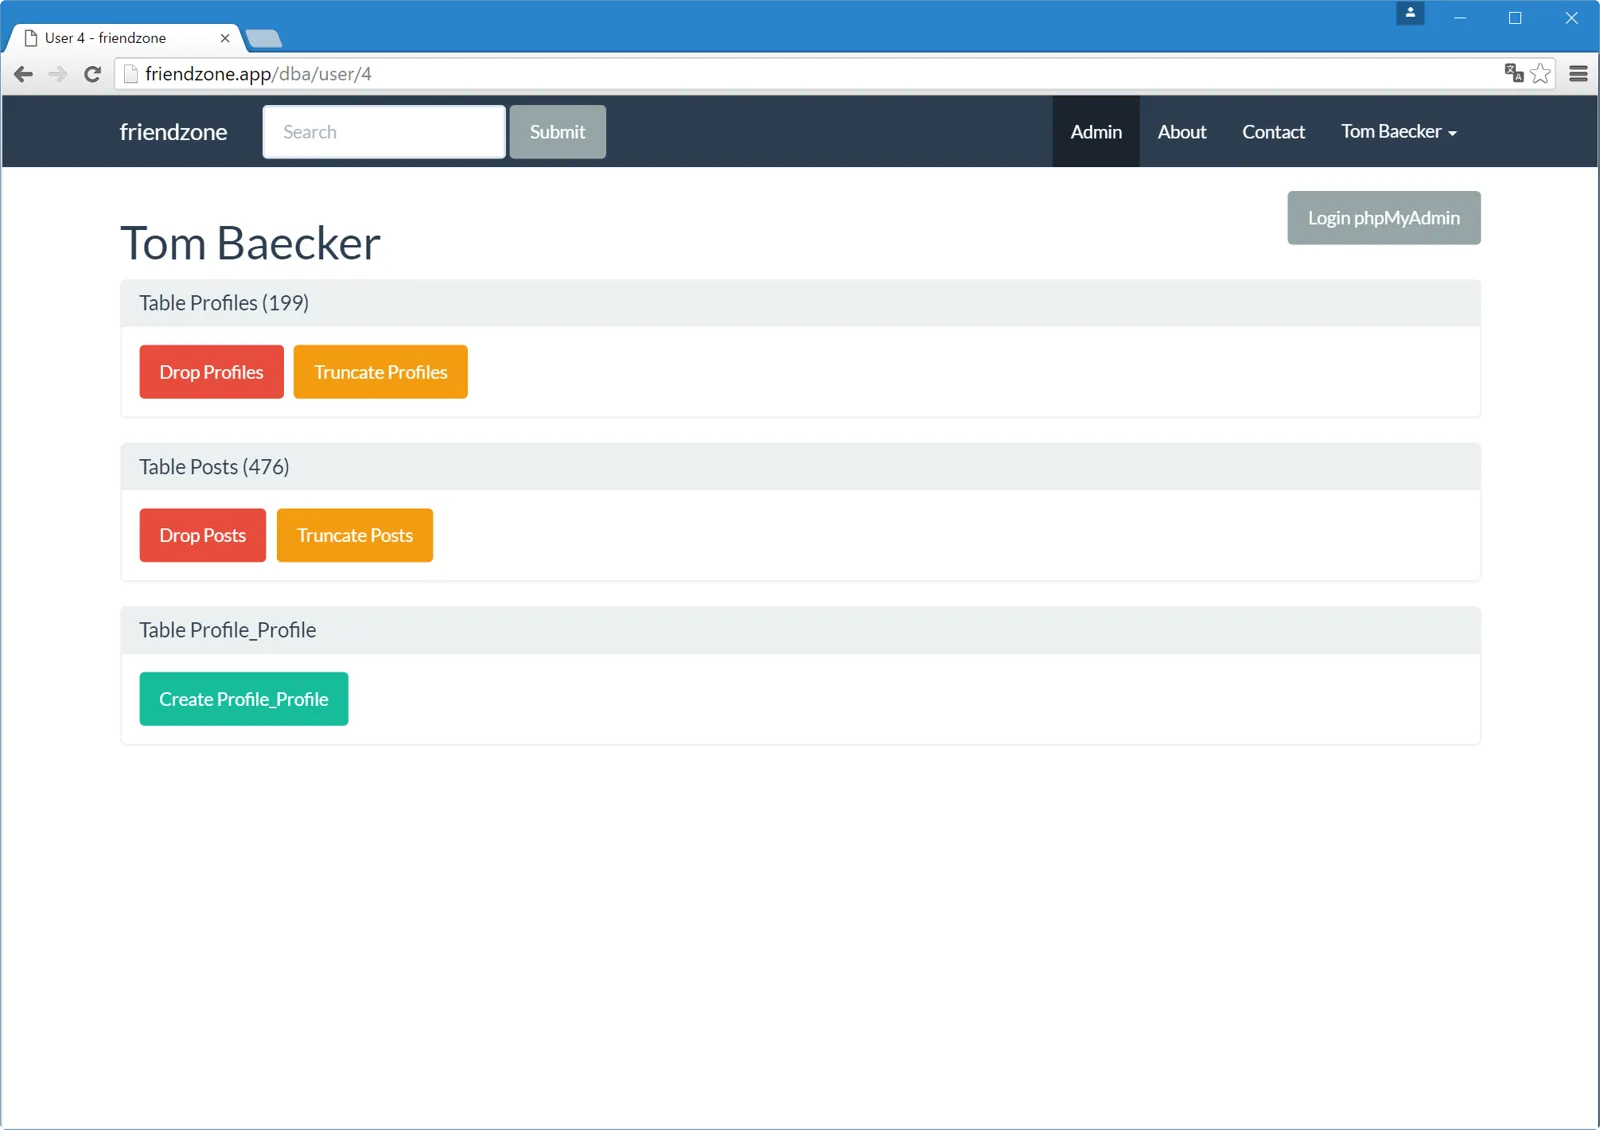
Task: Minimize the browser window
Action: (1460, 18)
